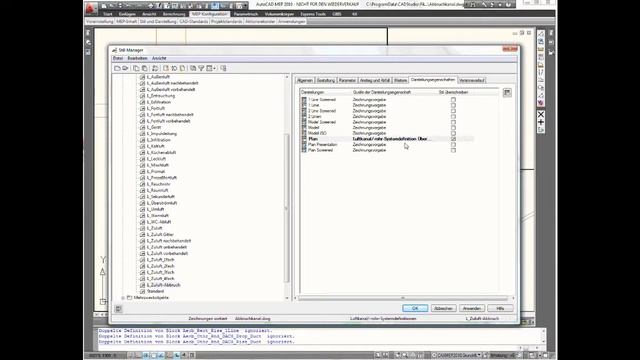Enable style override for Model
640x360 pixels.
pyautogui.click(x=453, y=128)
